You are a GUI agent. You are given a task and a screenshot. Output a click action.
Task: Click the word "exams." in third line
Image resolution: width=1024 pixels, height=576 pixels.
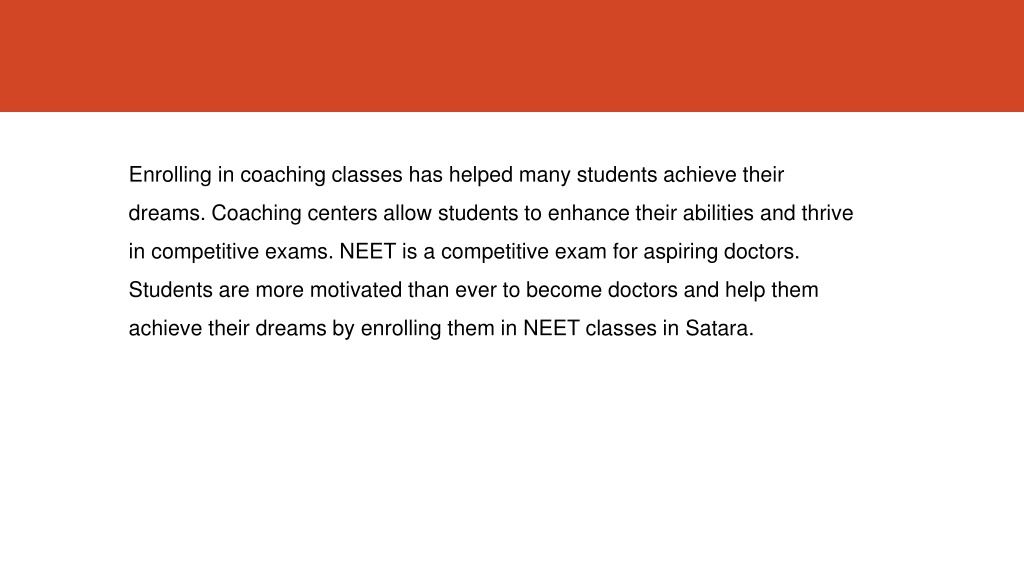point(299,251)
